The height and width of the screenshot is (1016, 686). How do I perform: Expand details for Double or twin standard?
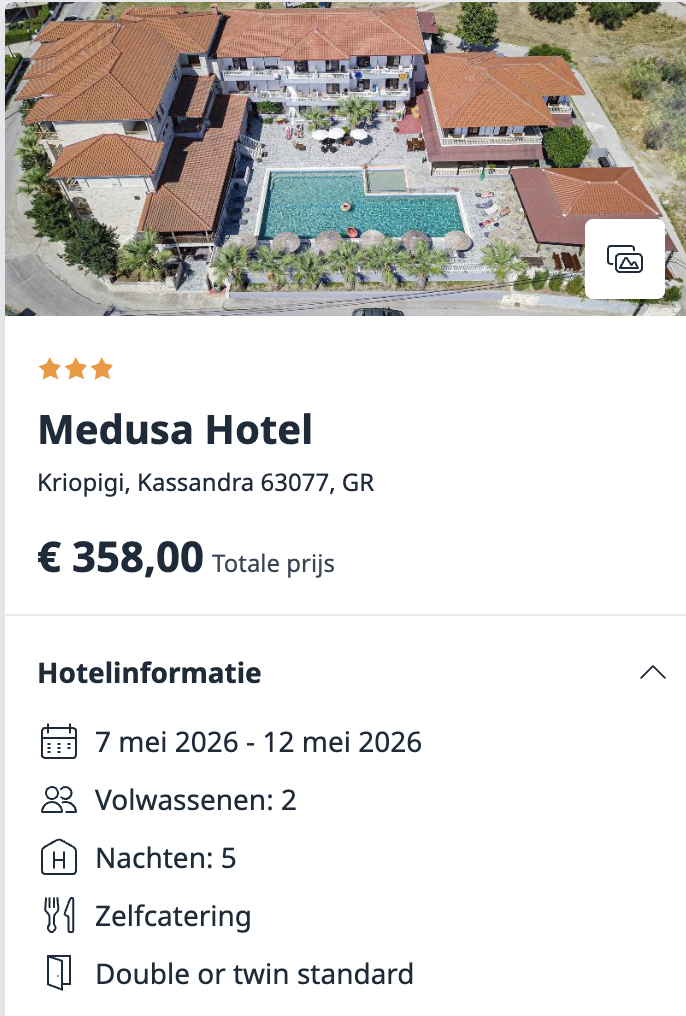pos(253,974)
